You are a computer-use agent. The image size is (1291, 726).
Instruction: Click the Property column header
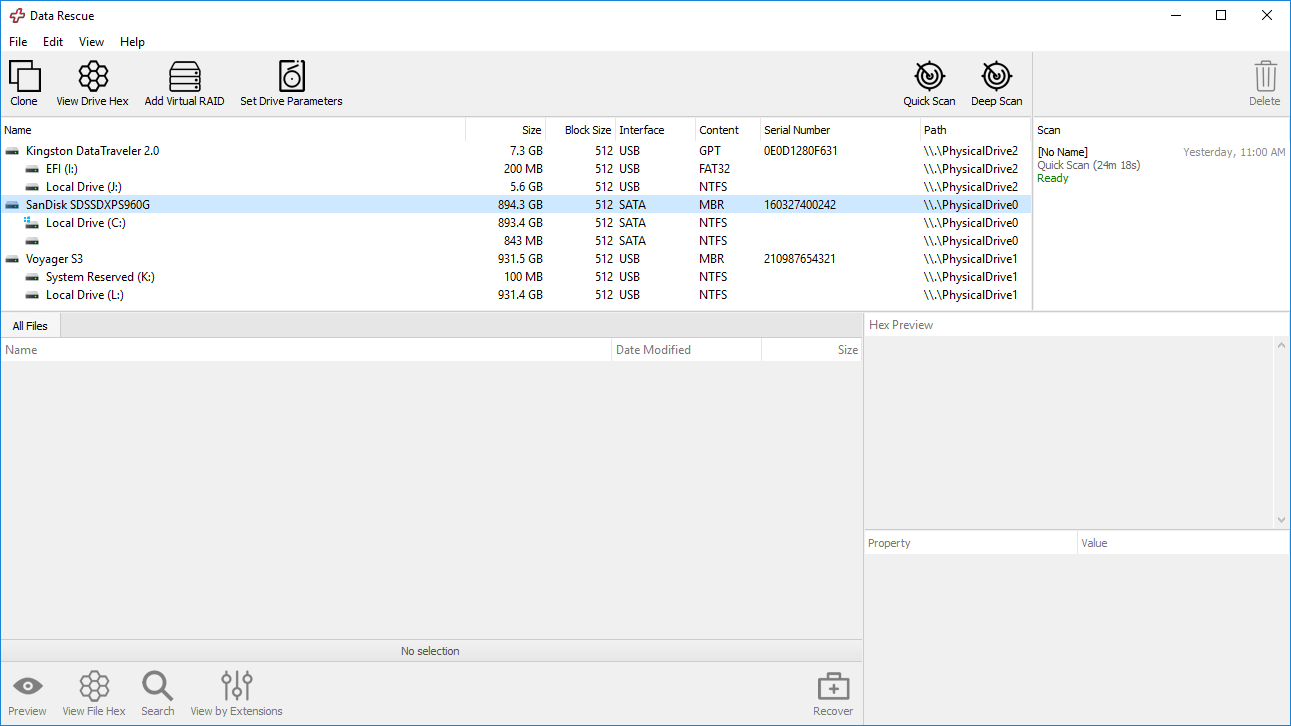click(971, 543)
